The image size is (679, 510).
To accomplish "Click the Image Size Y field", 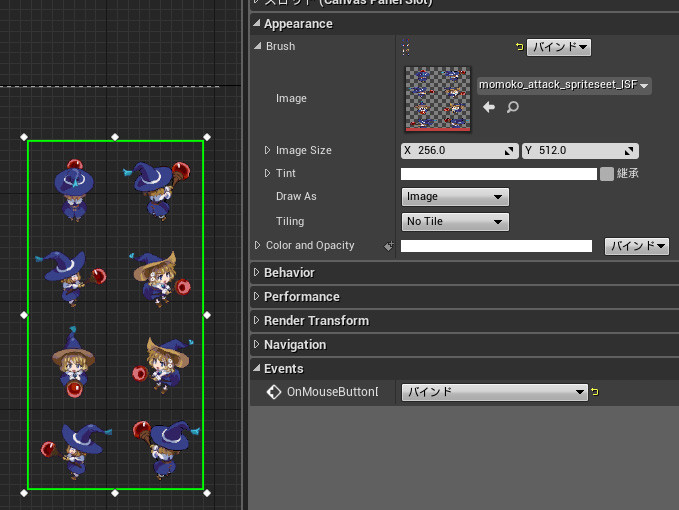I will (580, 151).
